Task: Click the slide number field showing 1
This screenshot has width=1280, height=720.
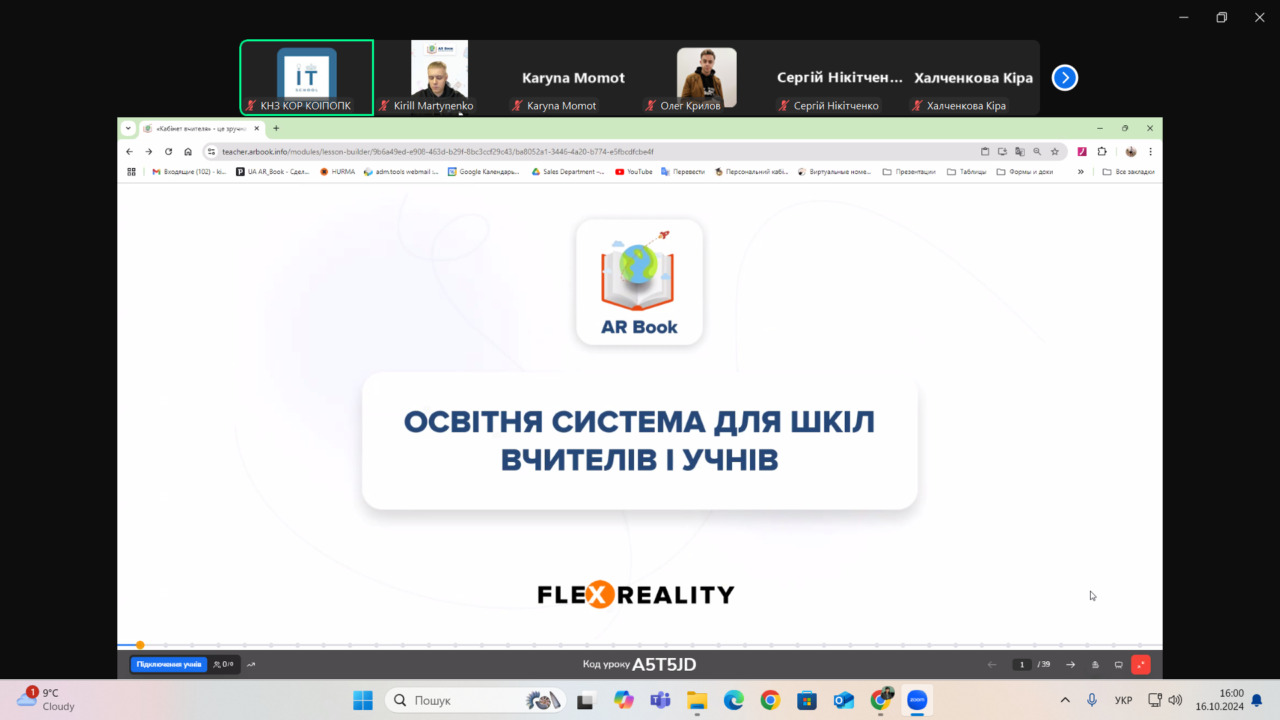Action: point(1022,665)
